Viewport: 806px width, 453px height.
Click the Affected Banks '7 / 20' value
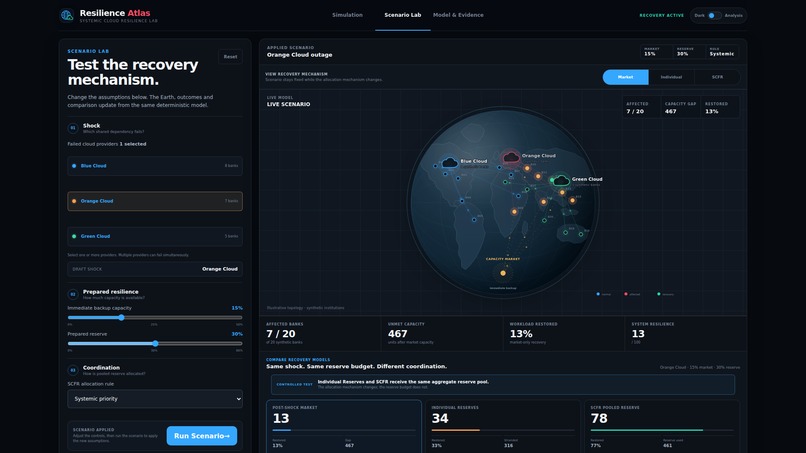[281, 334]
